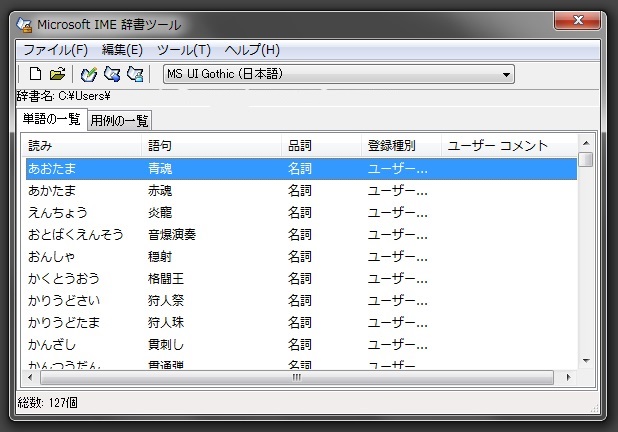
Task: Select the えんちょう row
Action: click(301, 213)
